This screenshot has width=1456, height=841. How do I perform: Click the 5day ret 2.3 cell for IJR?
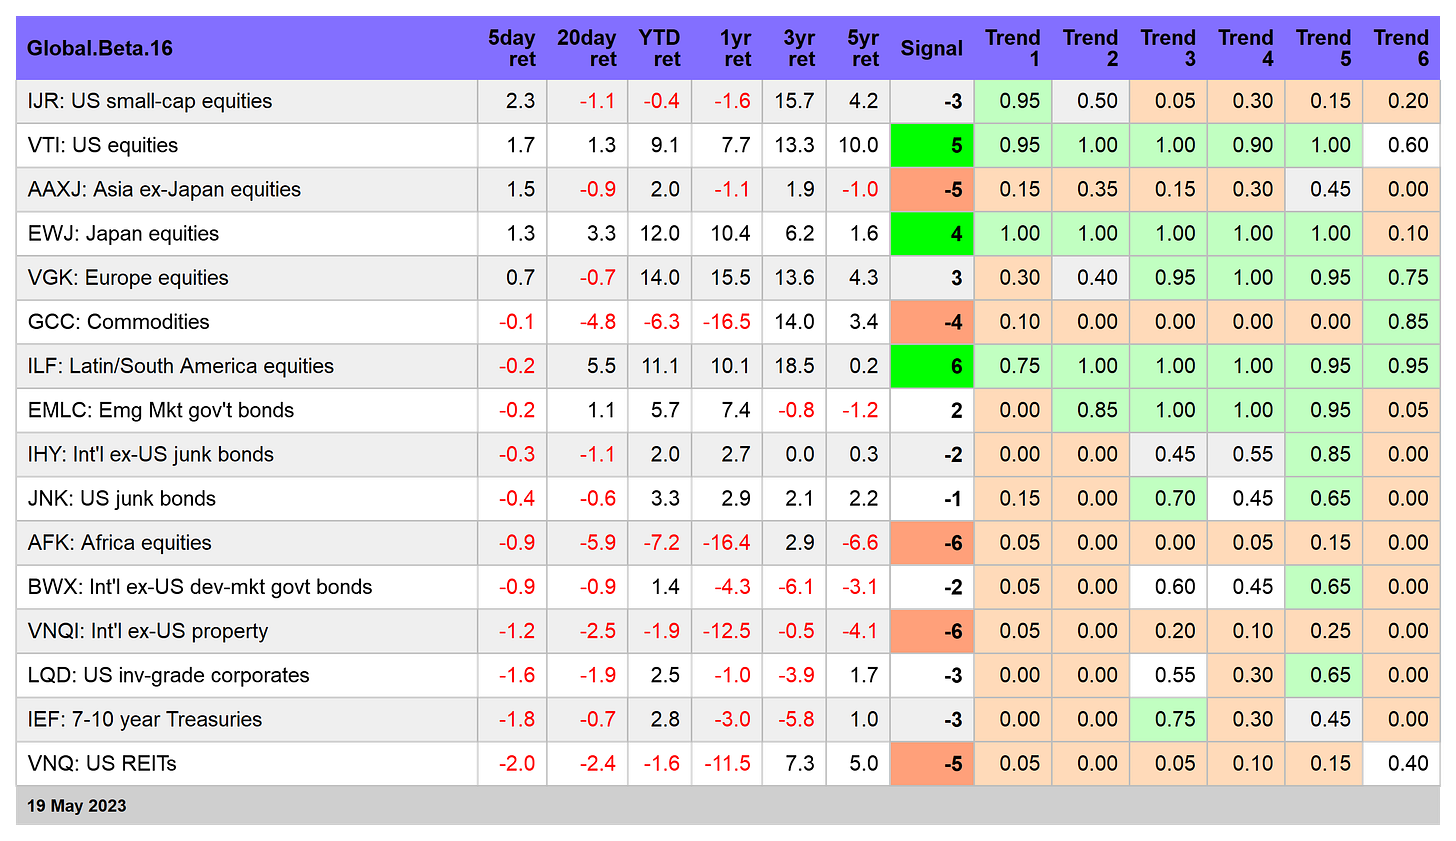pos(512,101)
